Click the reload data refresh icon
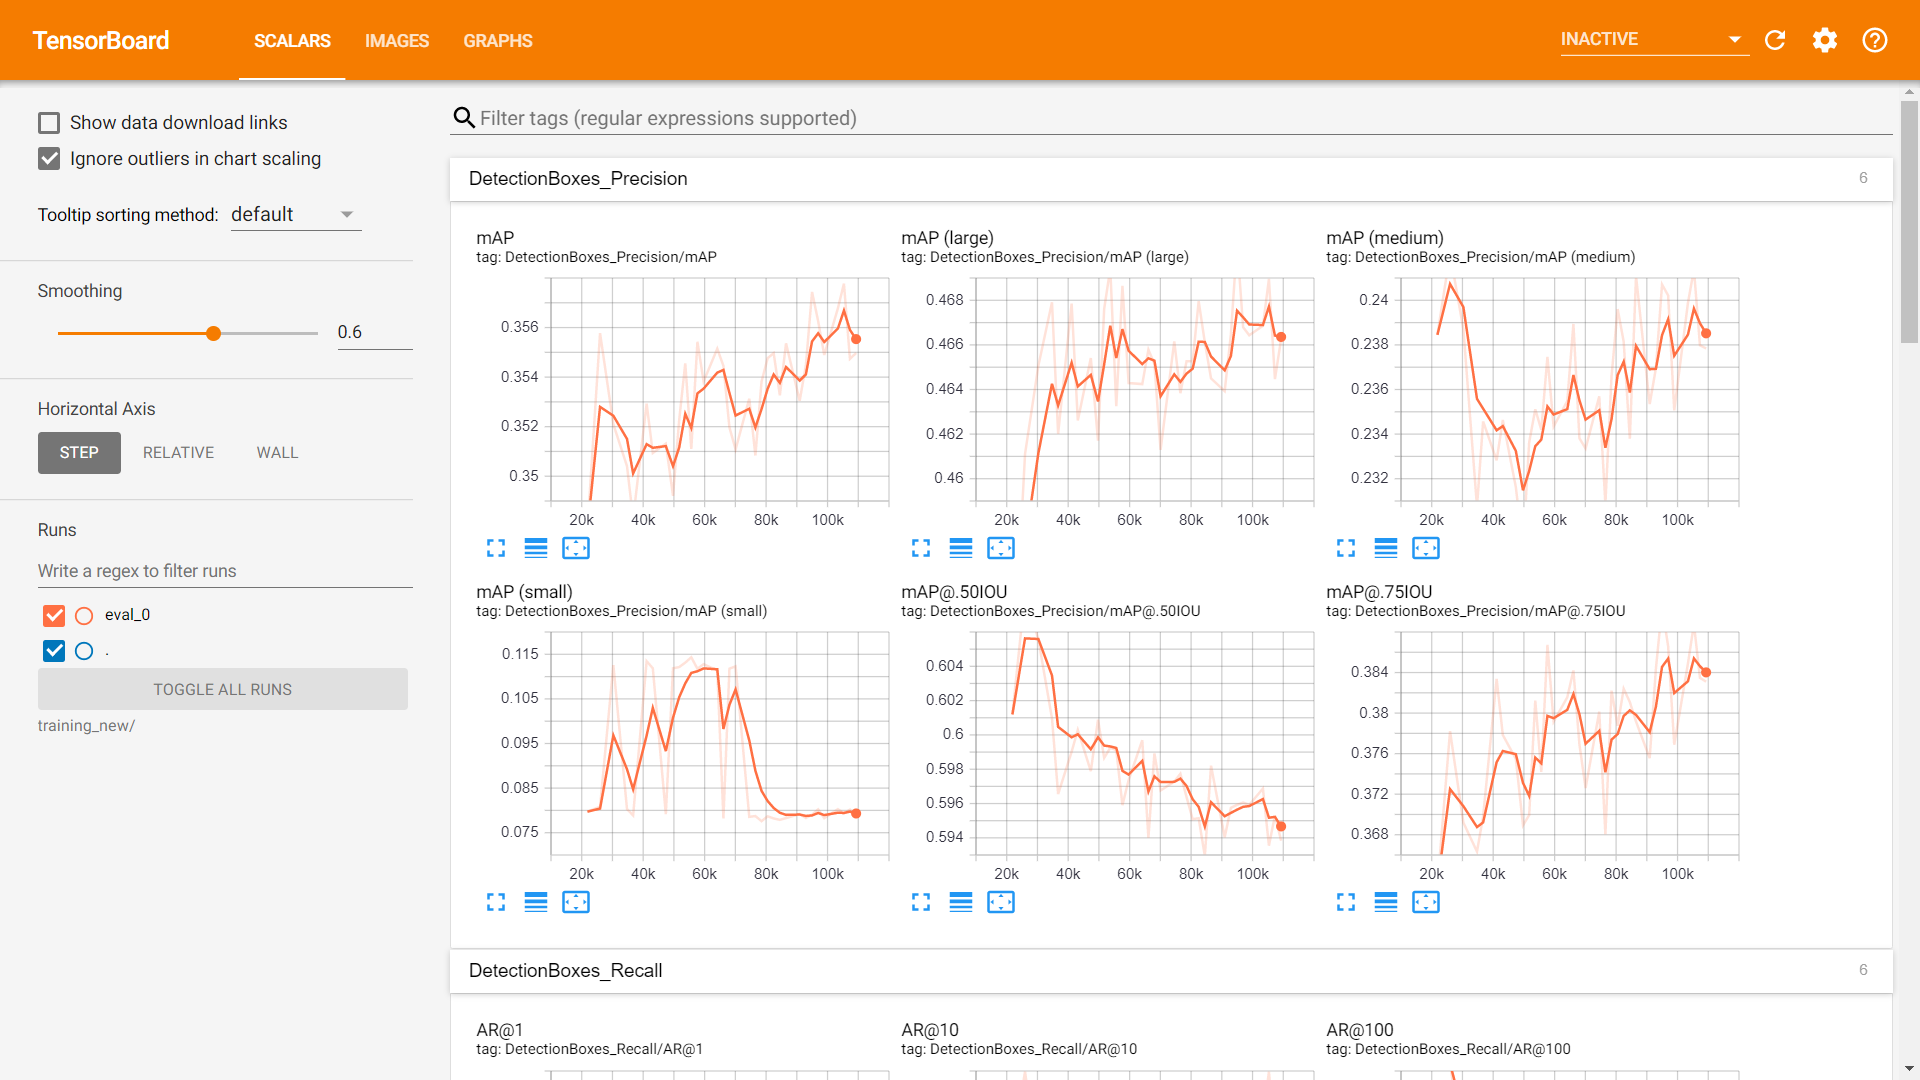This screenshot has height=1080, width=1920. (1775, 40)
